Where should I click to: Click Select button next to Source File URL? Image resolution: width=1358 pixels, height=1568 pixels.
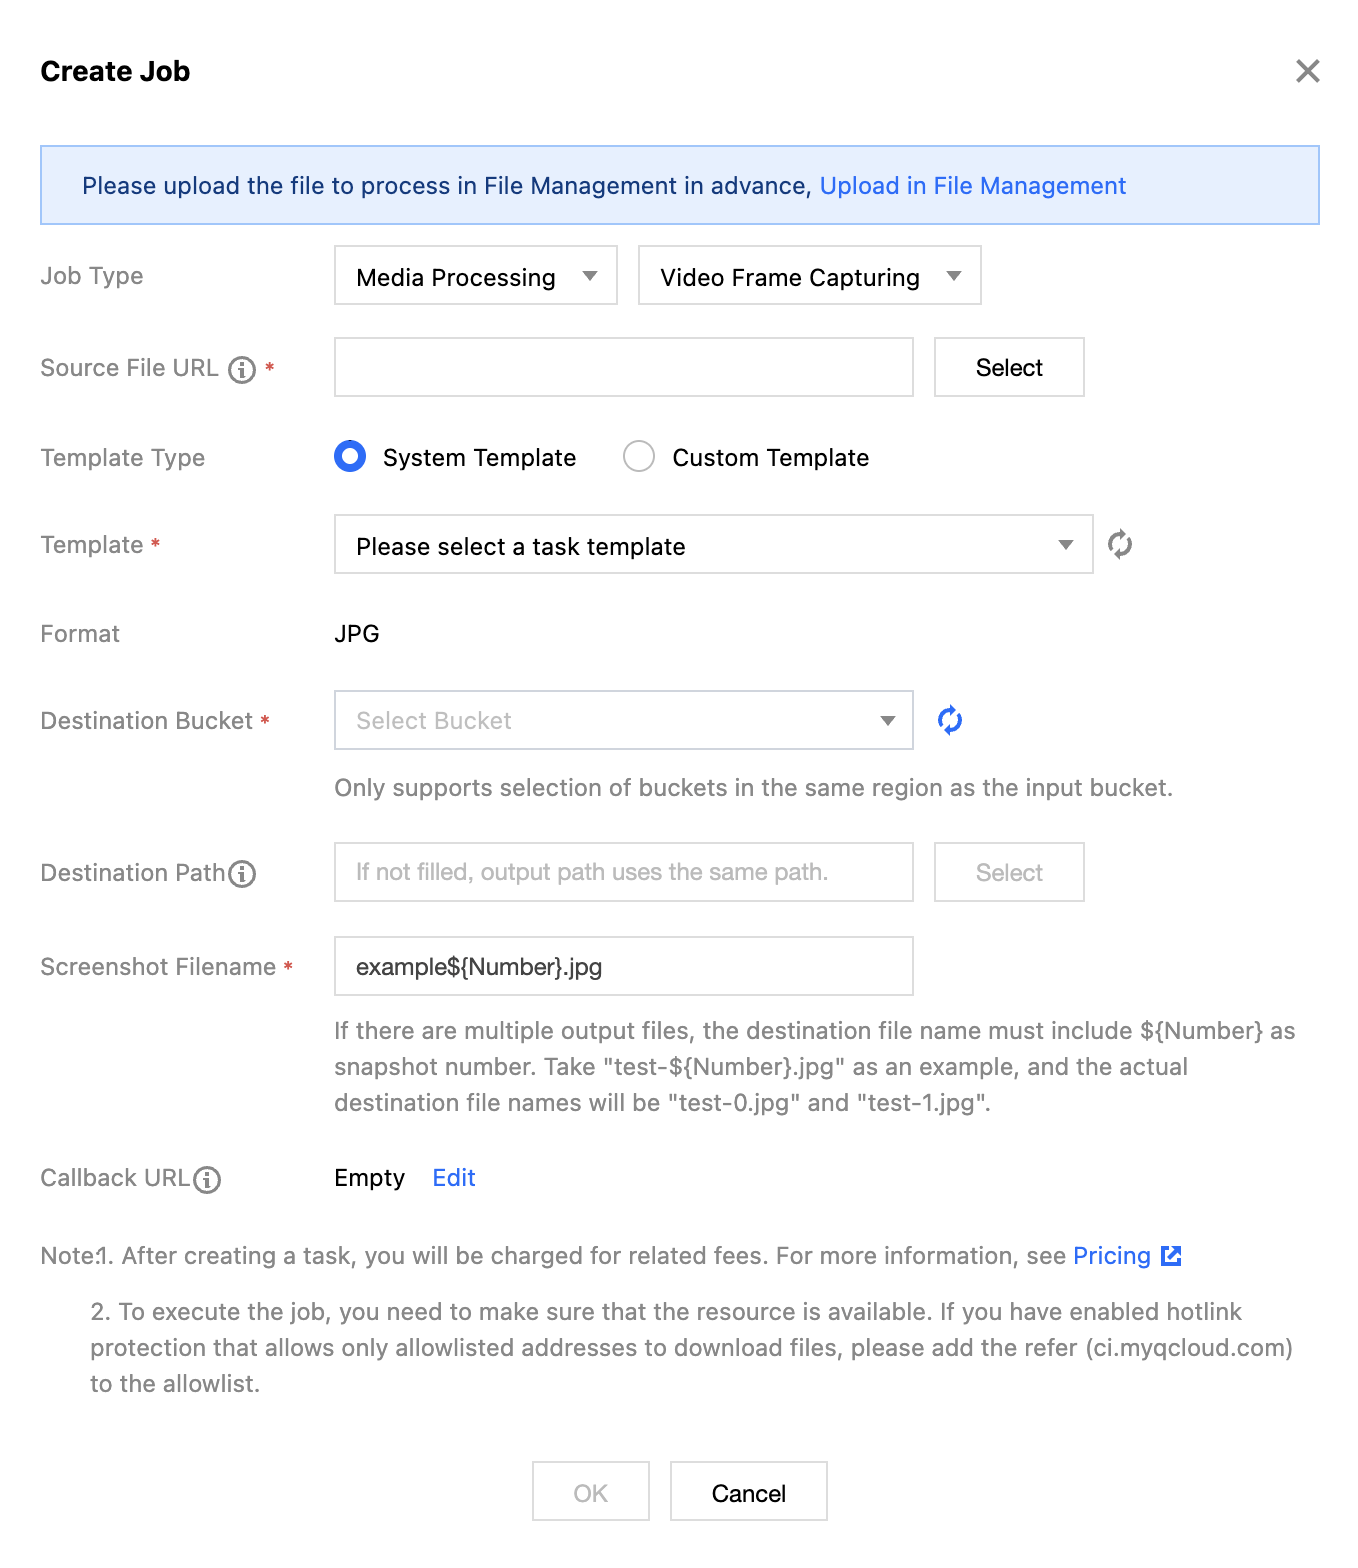pyautogui.click(x=1008, y=368)
